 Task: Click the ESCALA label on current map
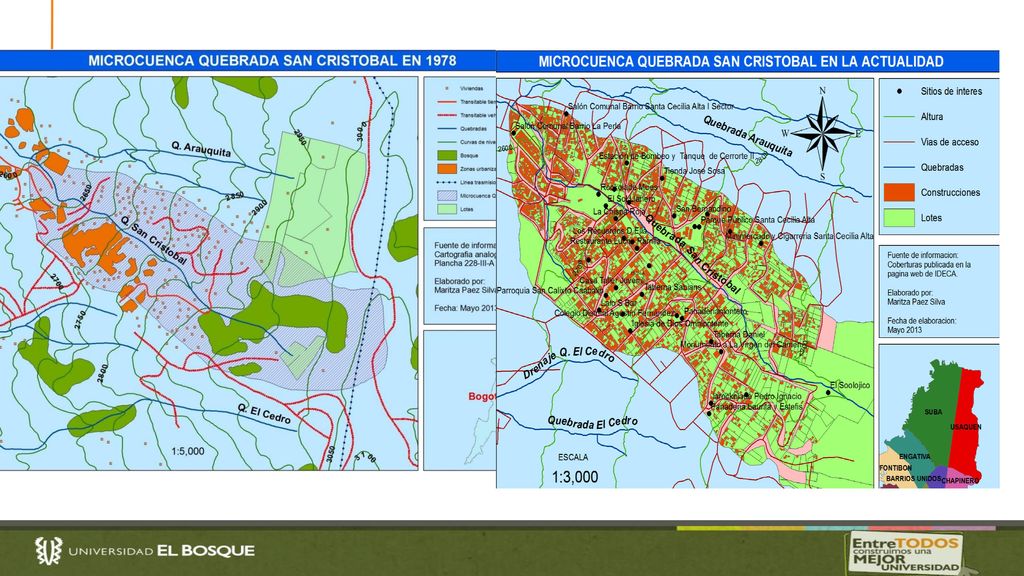pos(573,457)
